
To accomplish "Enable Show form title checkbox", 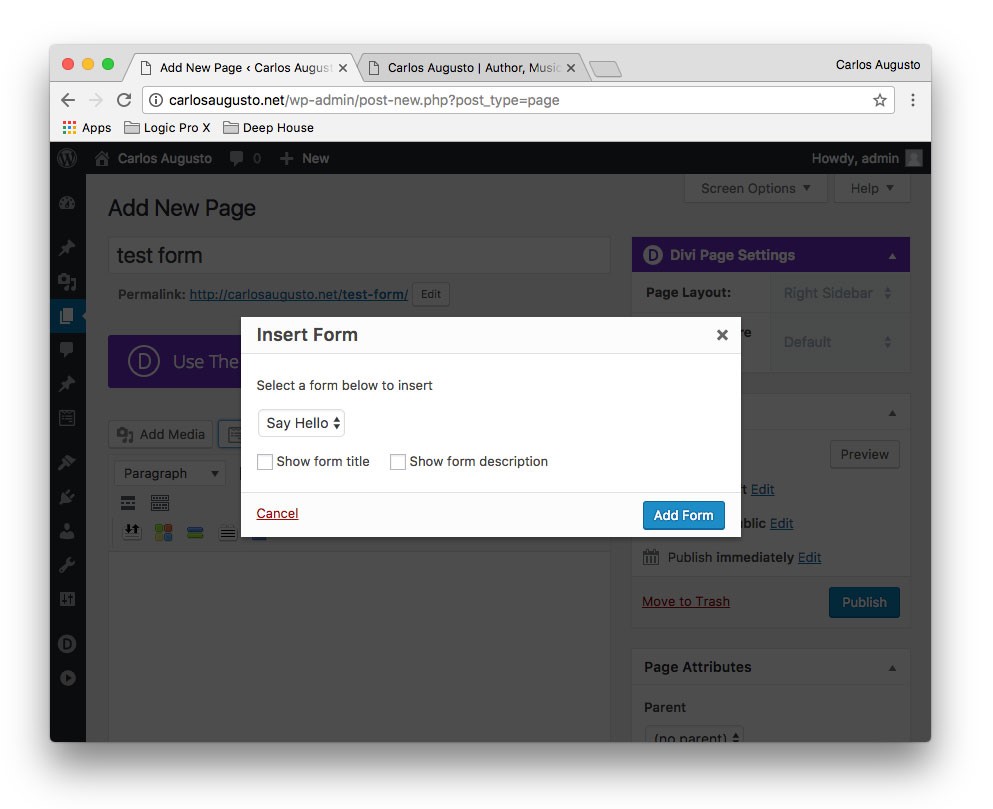I will coord(265,462).
